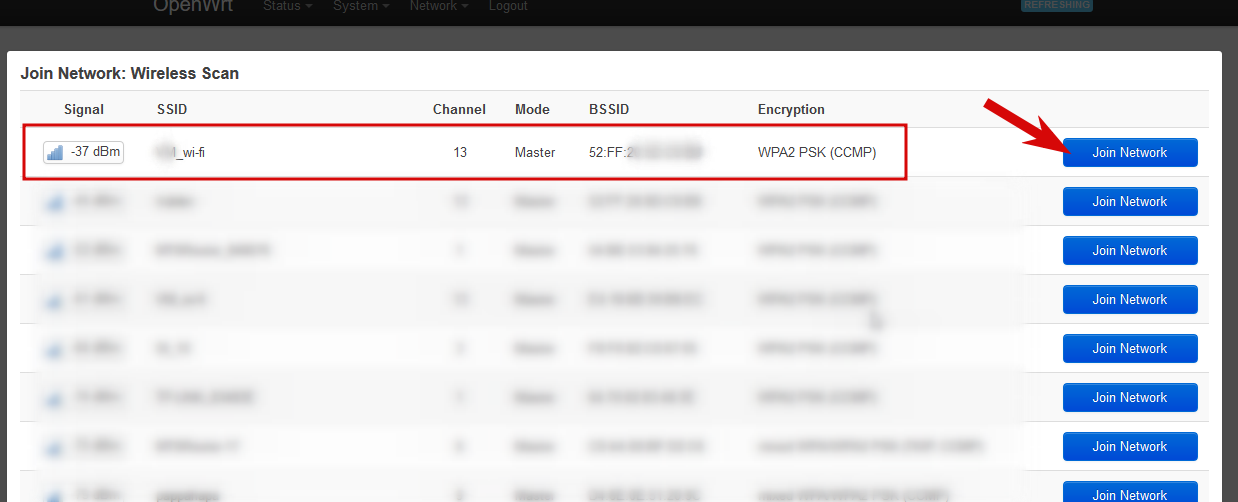The height and width of the screenshot is (502, 1238).
Task: Click the signal strength bars icon at -37 dBm
Action: pos(55,153)
